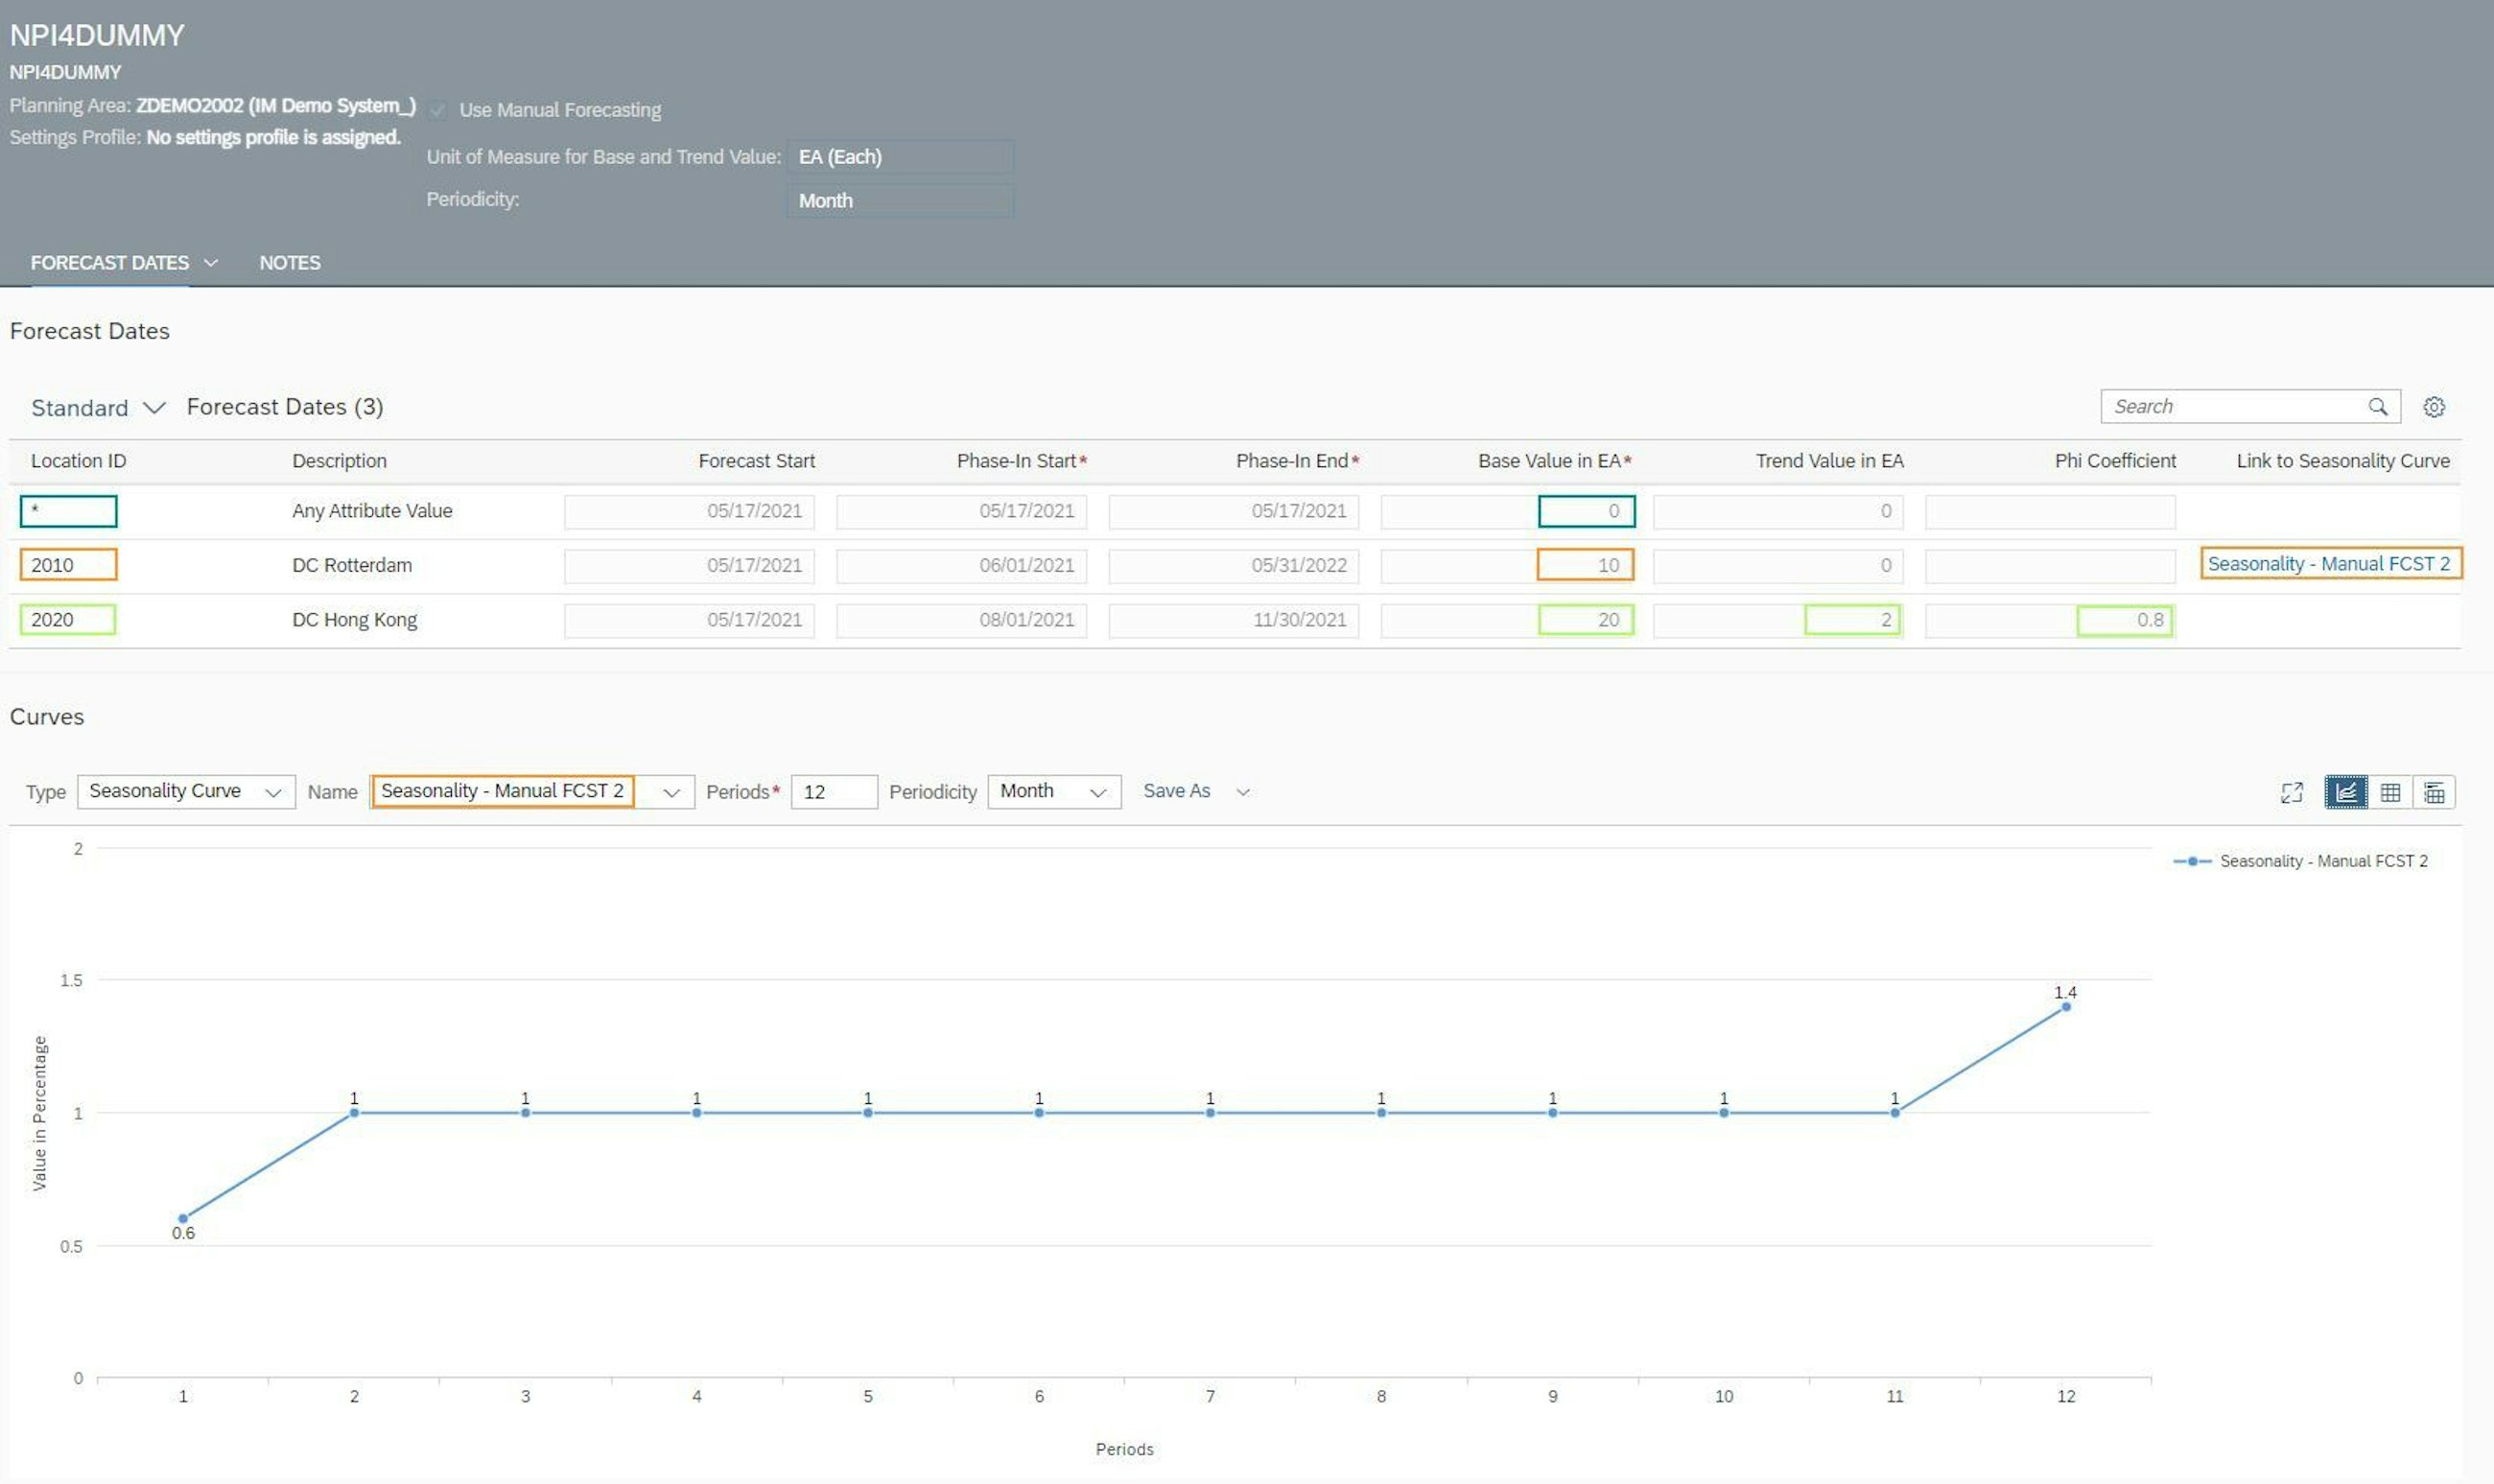Switch to the line chart view
This screenshot has width=2494, height=1484.
coord(2345,793)
